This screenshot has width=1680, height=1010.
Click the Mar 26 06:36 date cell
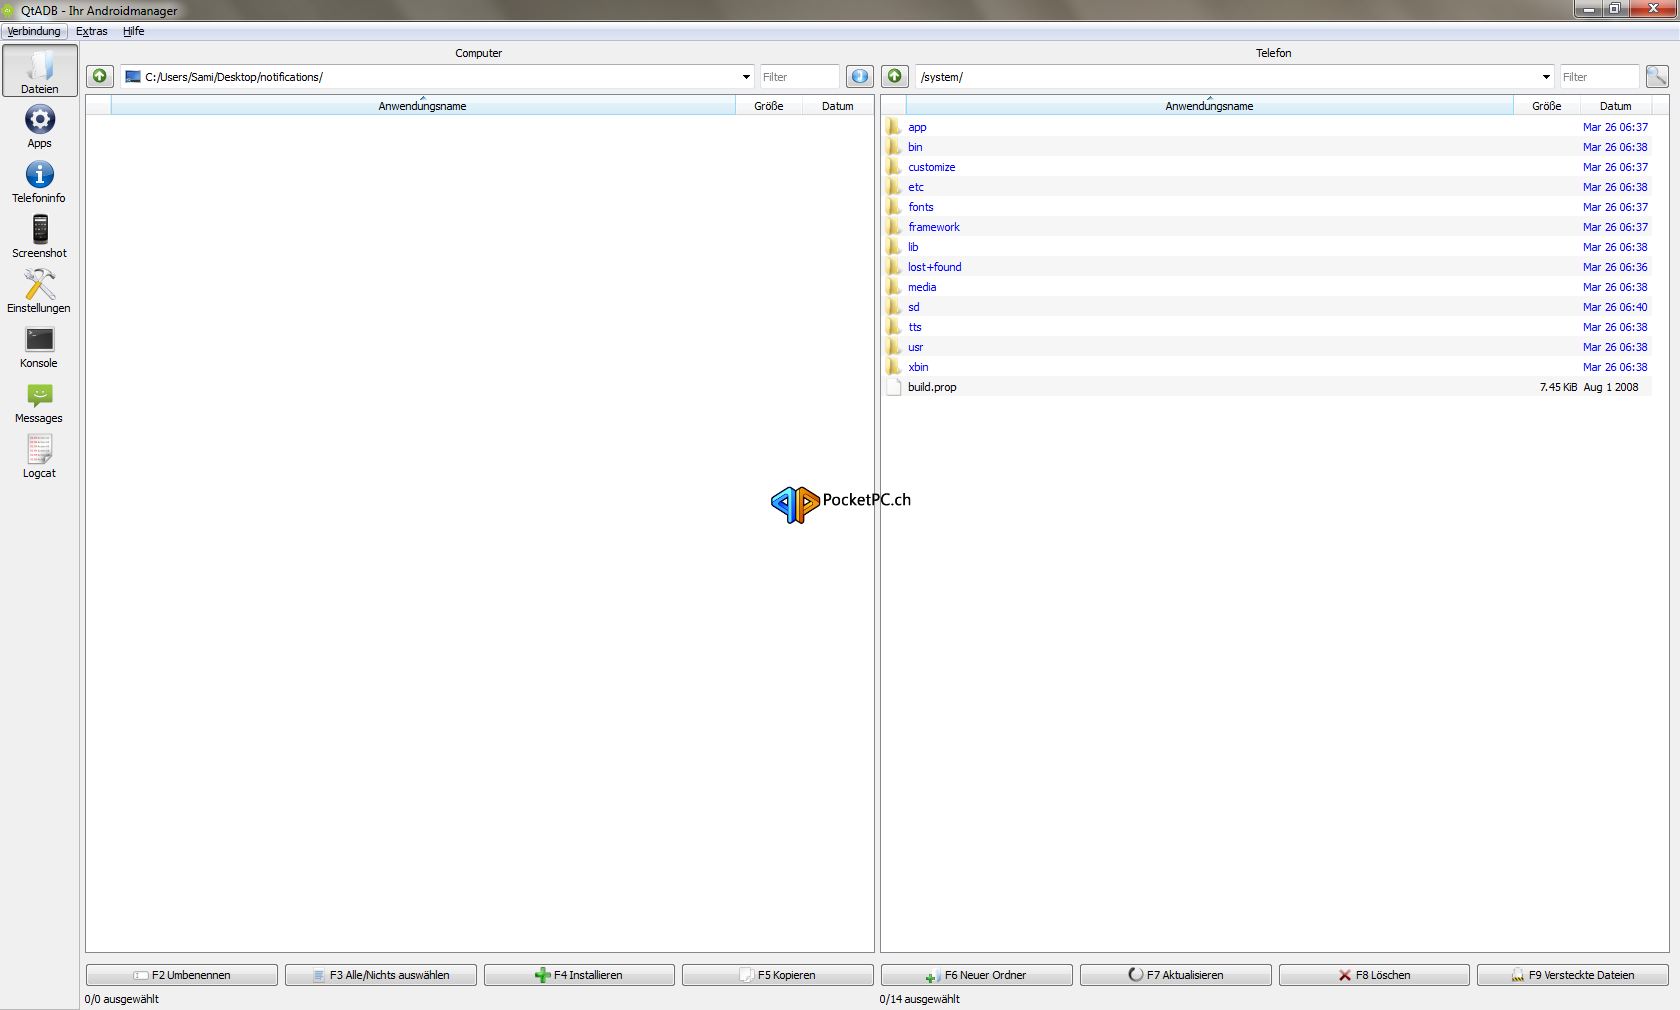click(1615, 267)
